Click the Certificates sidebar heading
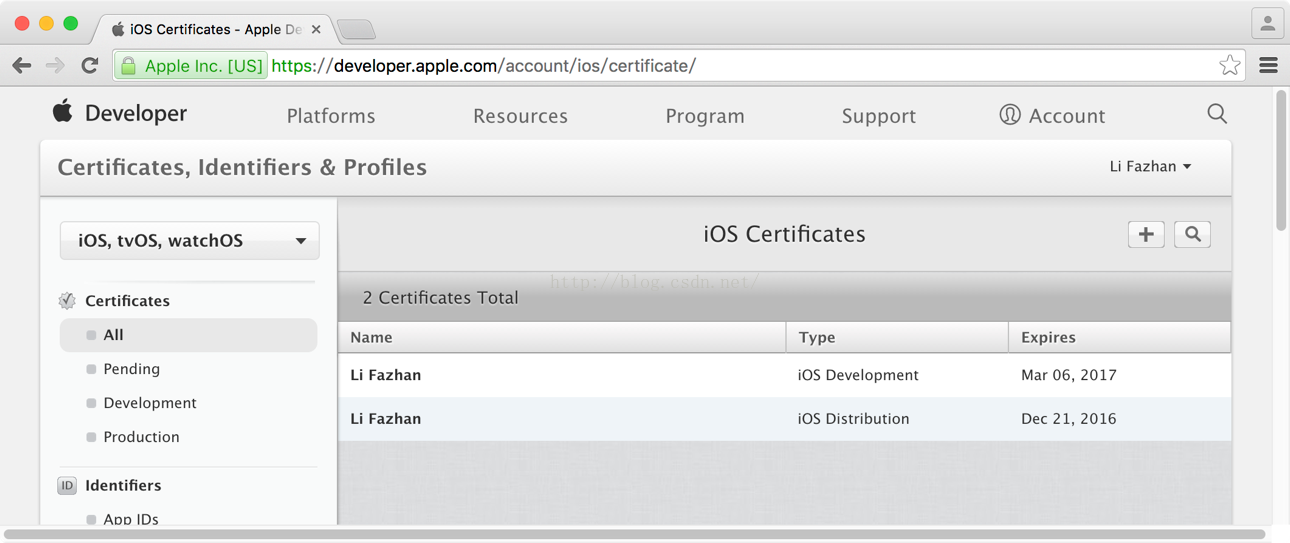1290x543 pixels. 127,301
